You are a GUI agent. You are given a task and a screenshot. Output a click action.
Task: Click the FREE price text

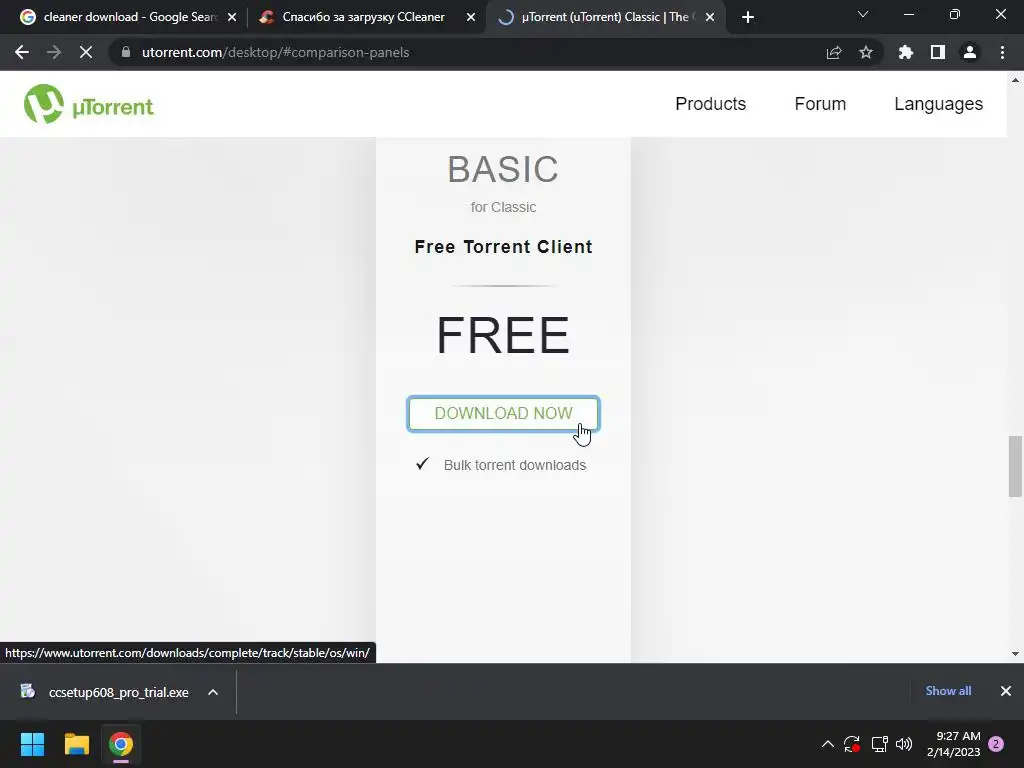click(x=503, y=335)
